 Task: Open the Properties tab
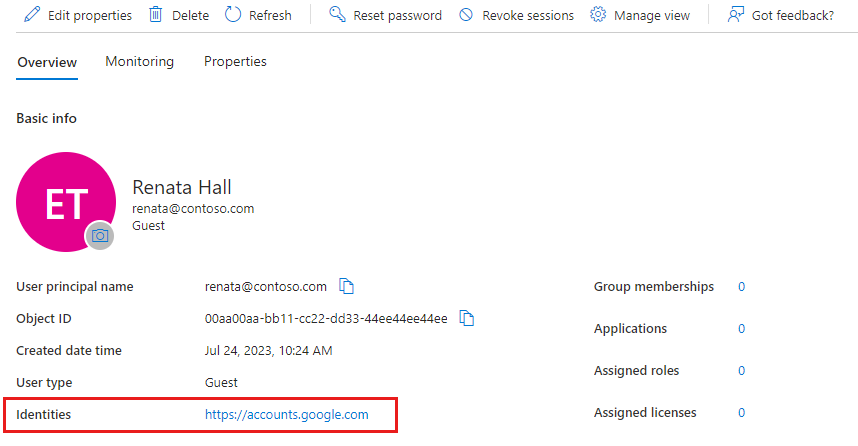pos(235,62)
